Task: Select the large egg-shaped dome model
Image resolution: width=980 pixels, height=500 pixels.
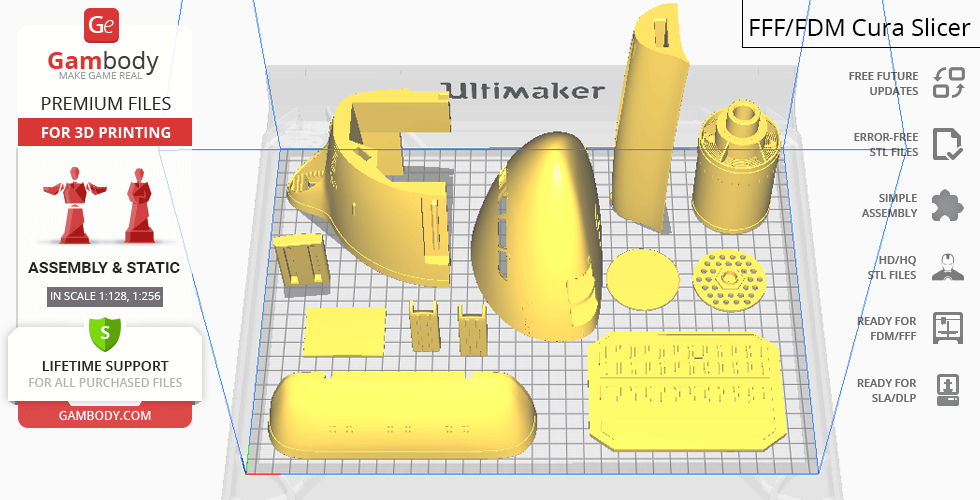Action: click(545, 235)
